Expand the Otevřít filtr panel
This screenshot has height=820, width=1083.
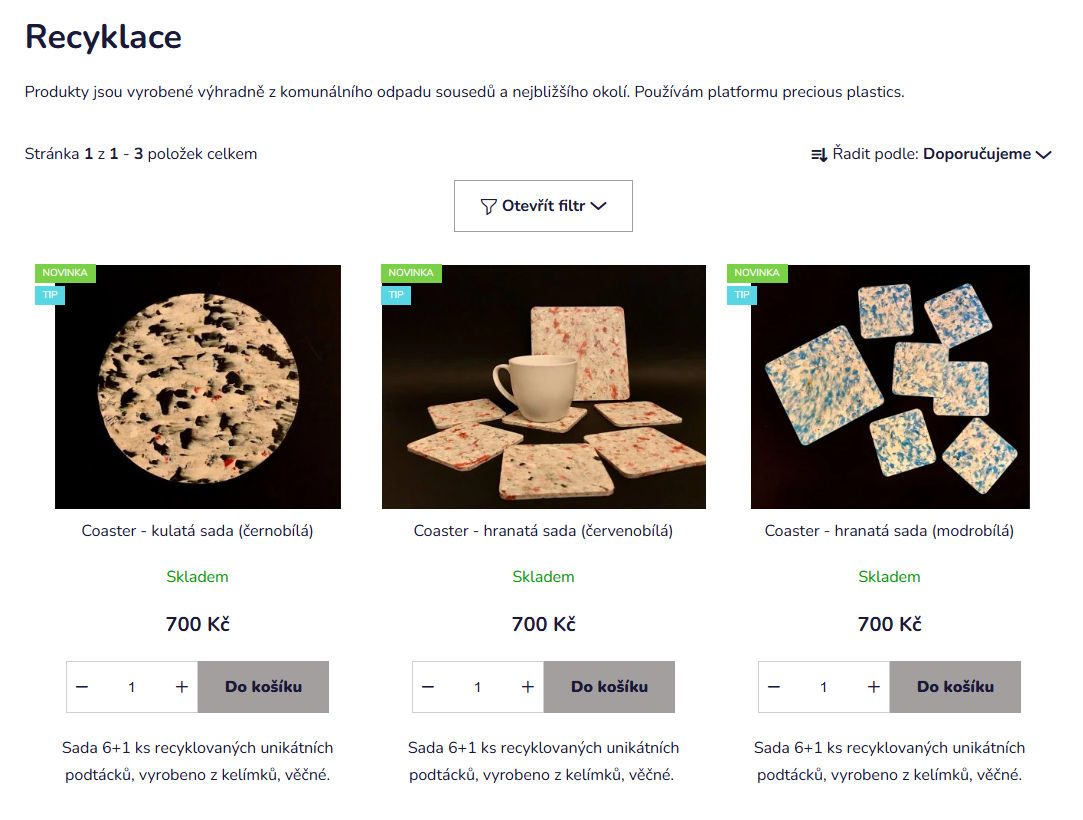(543, 206)
